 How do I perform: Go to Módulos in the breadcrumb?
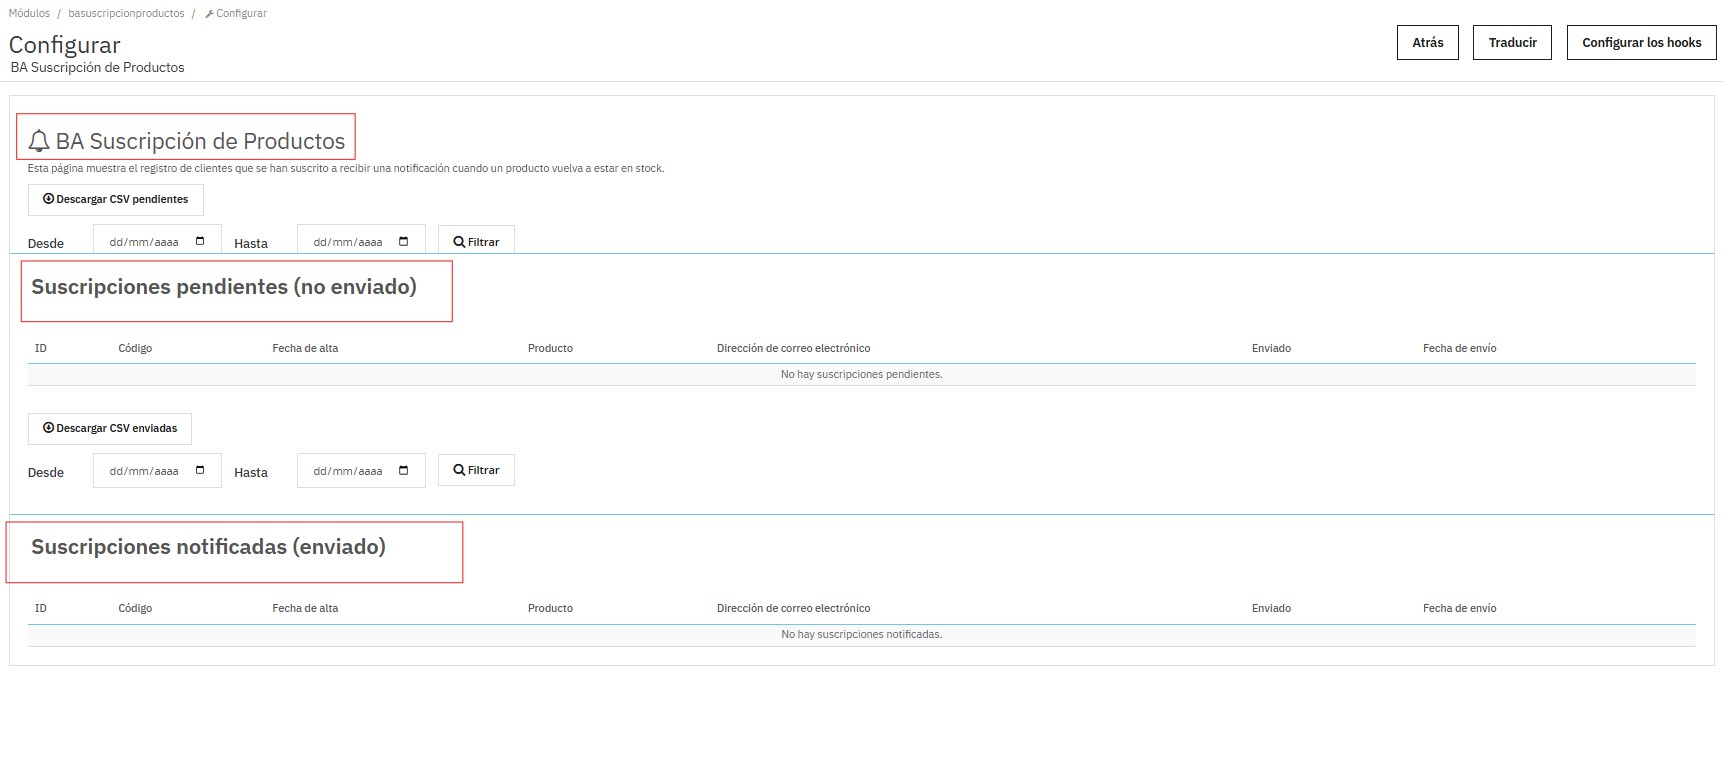pos(29,14)
